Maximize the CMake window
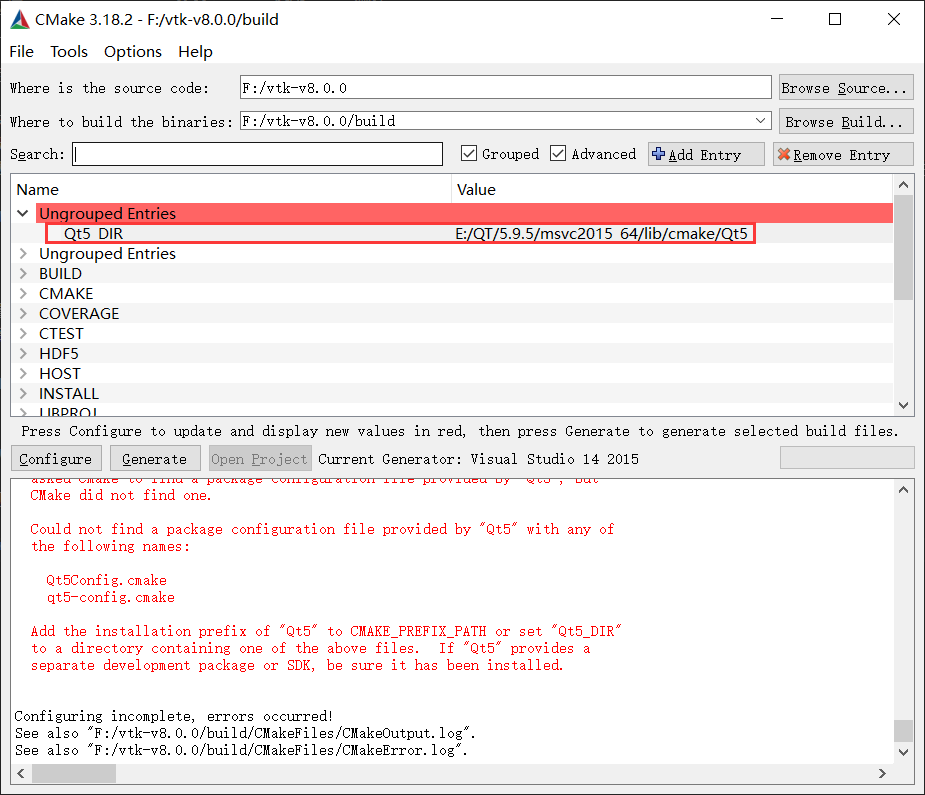Viewport: 925px width, 795px height. tap(835, 19)
